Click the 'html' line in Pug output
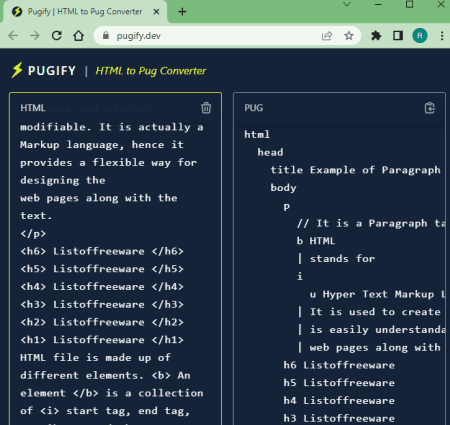The height and width of the screenshot is (425, 450). click(257, 134)
